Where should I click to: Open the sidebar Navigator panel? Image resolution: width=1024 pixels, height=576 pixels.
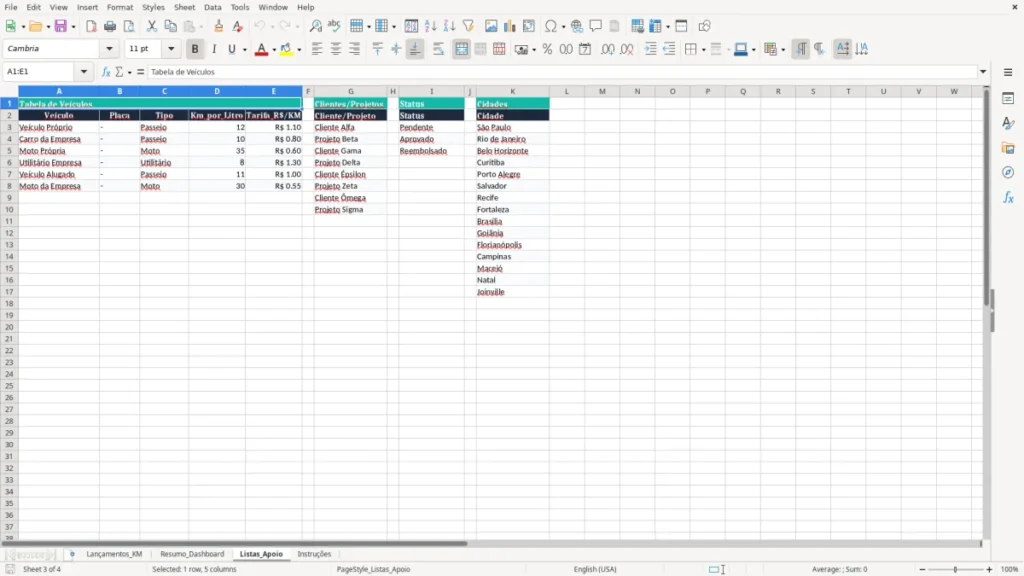coord(1008,172)
